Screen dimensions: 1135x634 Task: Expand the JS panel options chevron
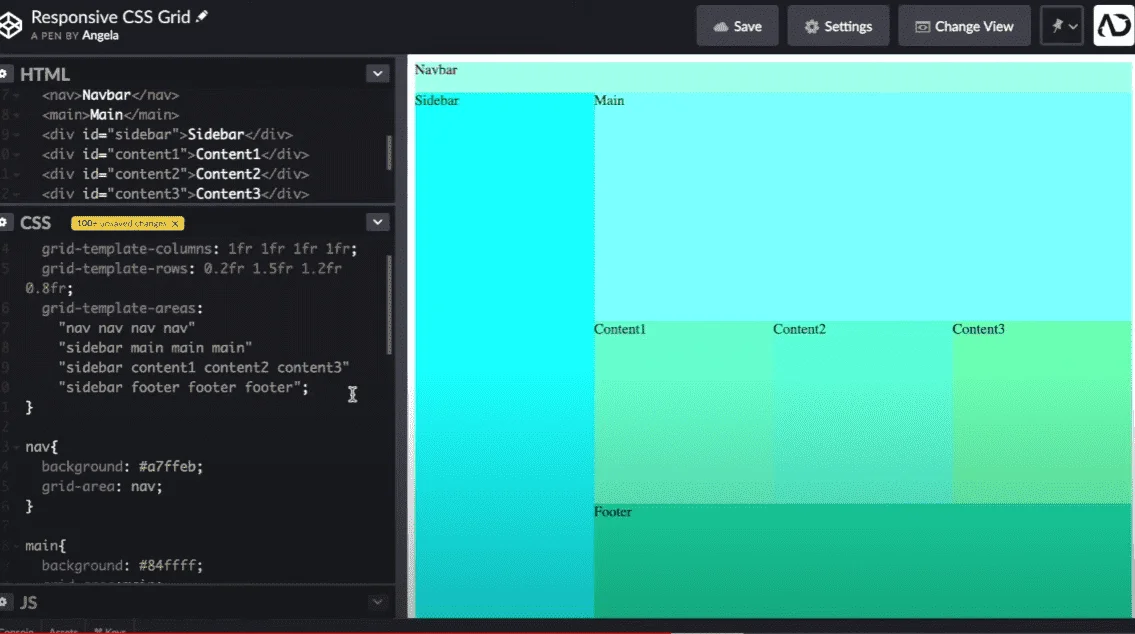tap(377, 602)
